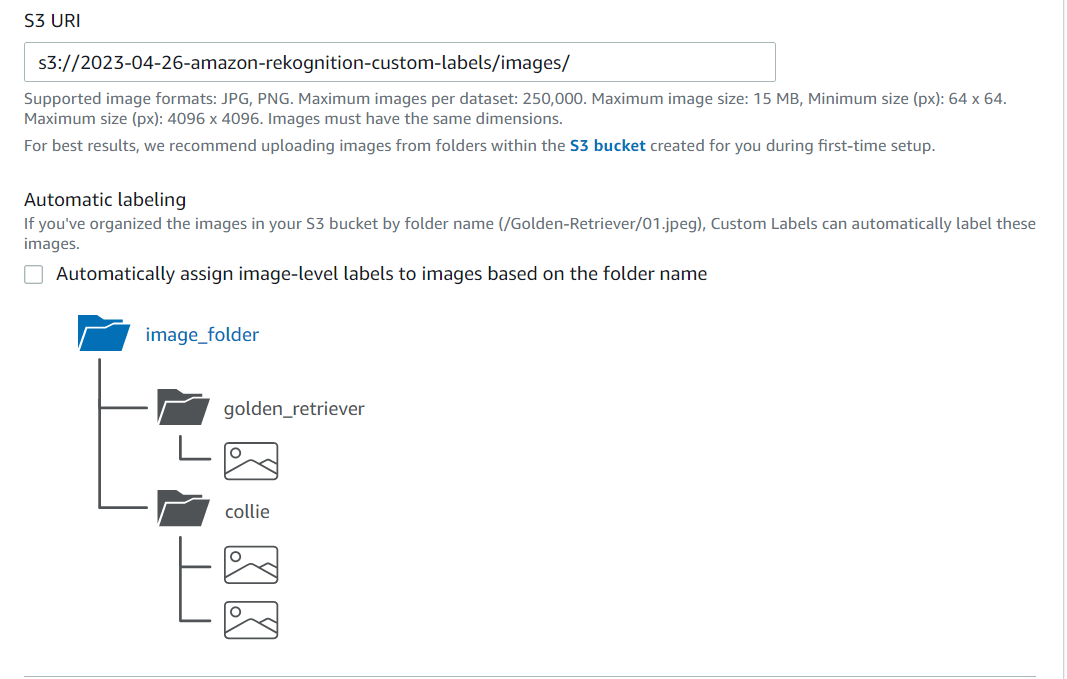This screenshot has height=679, width=1067.
Task: Click the golden_retriever folder icon
Action: pyautogui.click(x=183, y=407)
